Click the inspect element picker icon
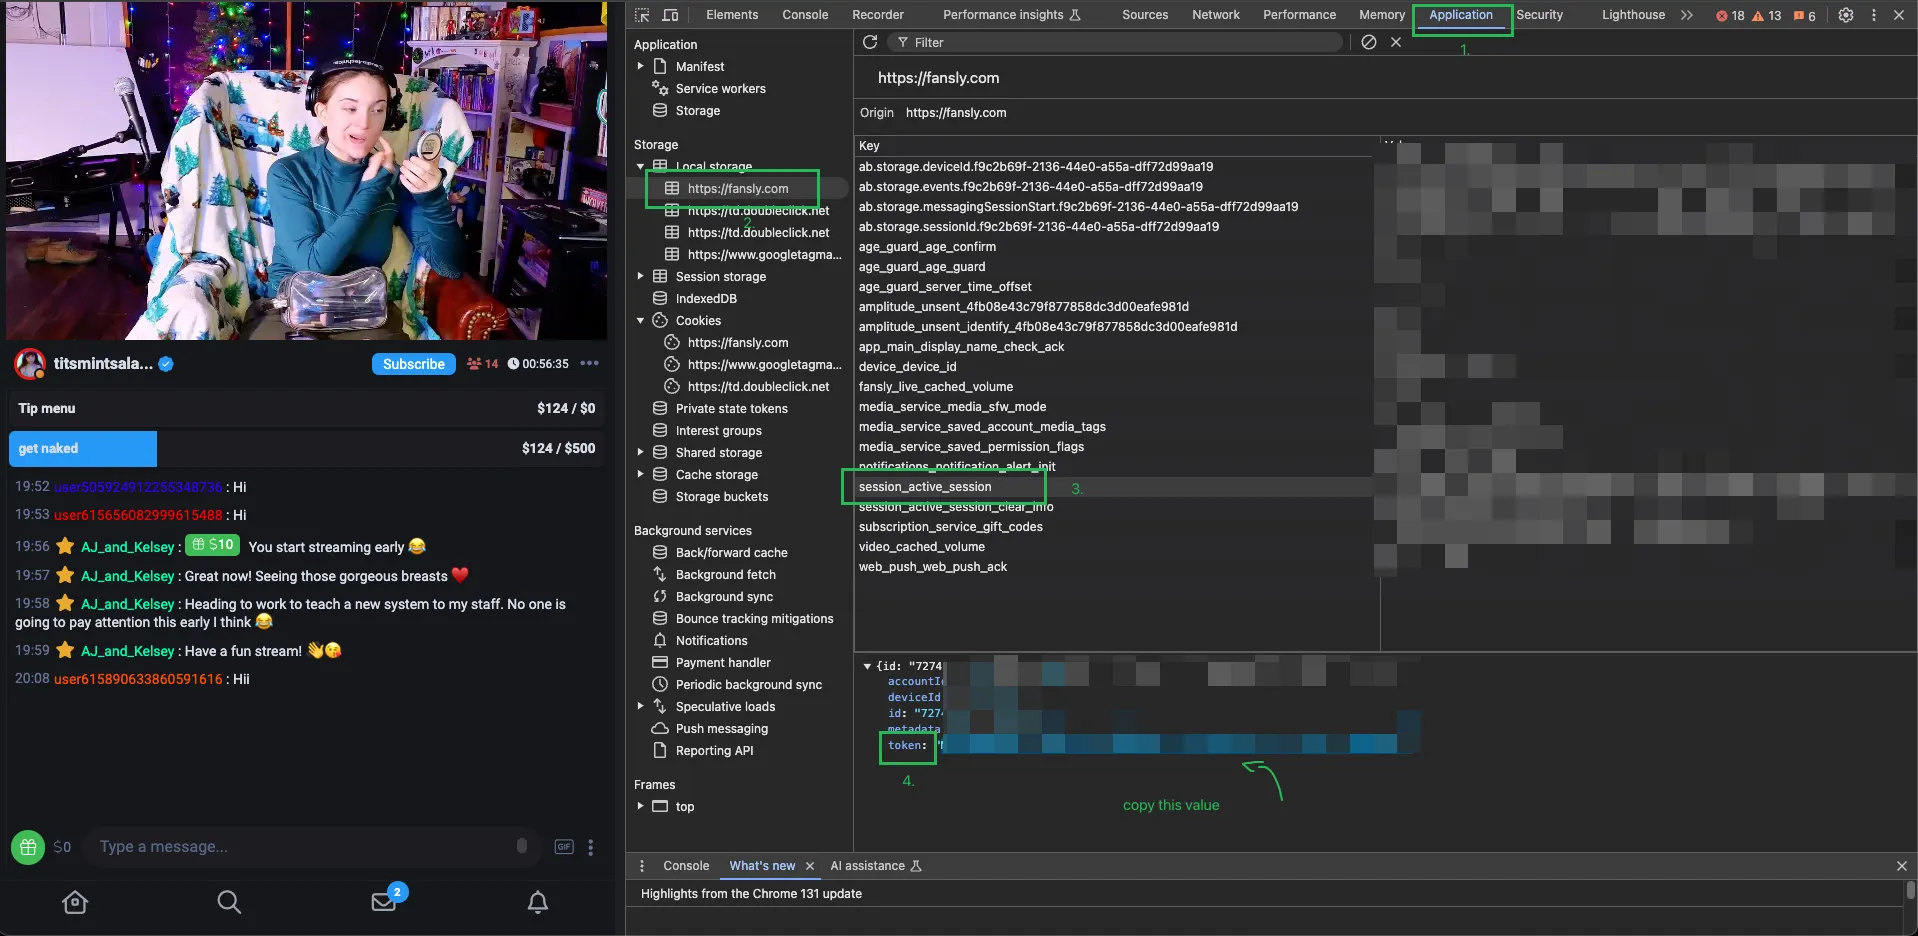This screenshot has height=936, width=1918. [642, 15]
